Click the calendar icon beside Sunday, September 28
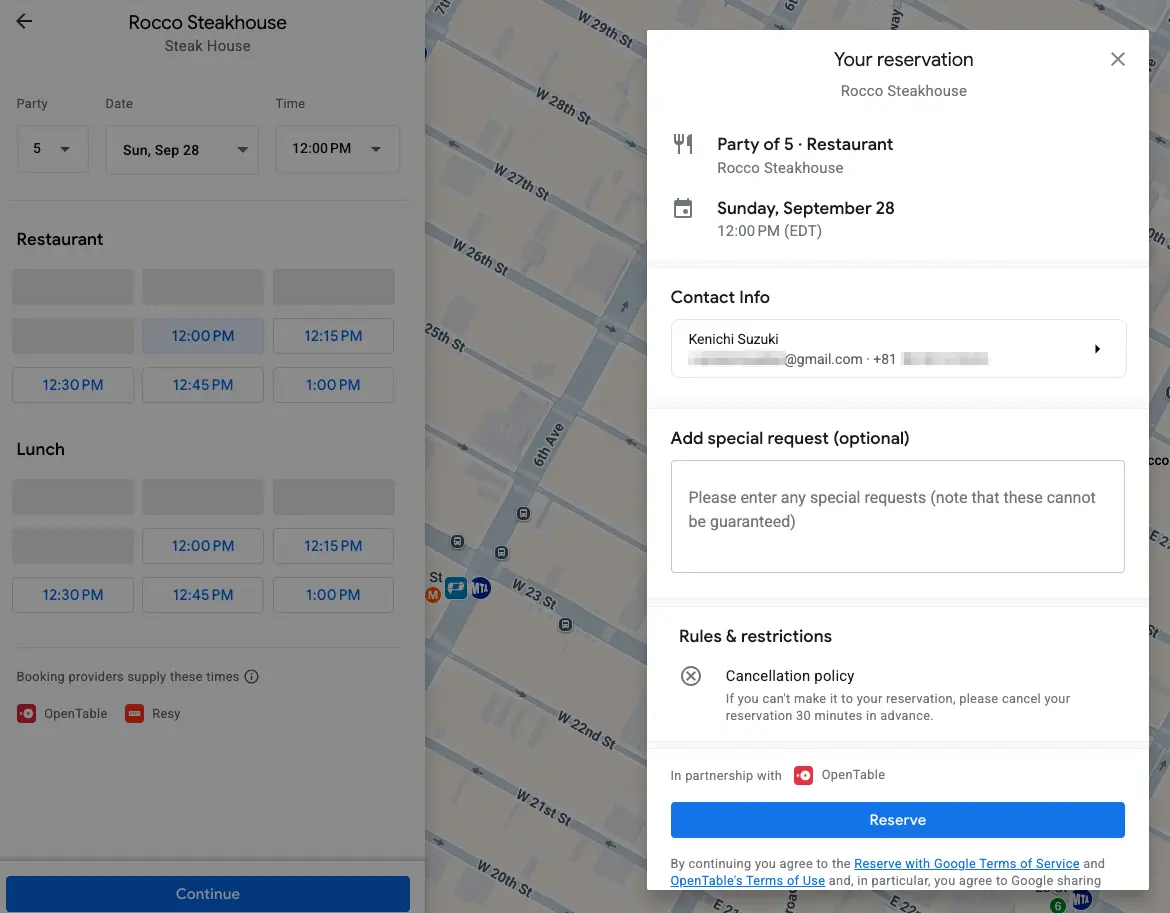This screenshot has height=913, width=1170. click(683, 208)
